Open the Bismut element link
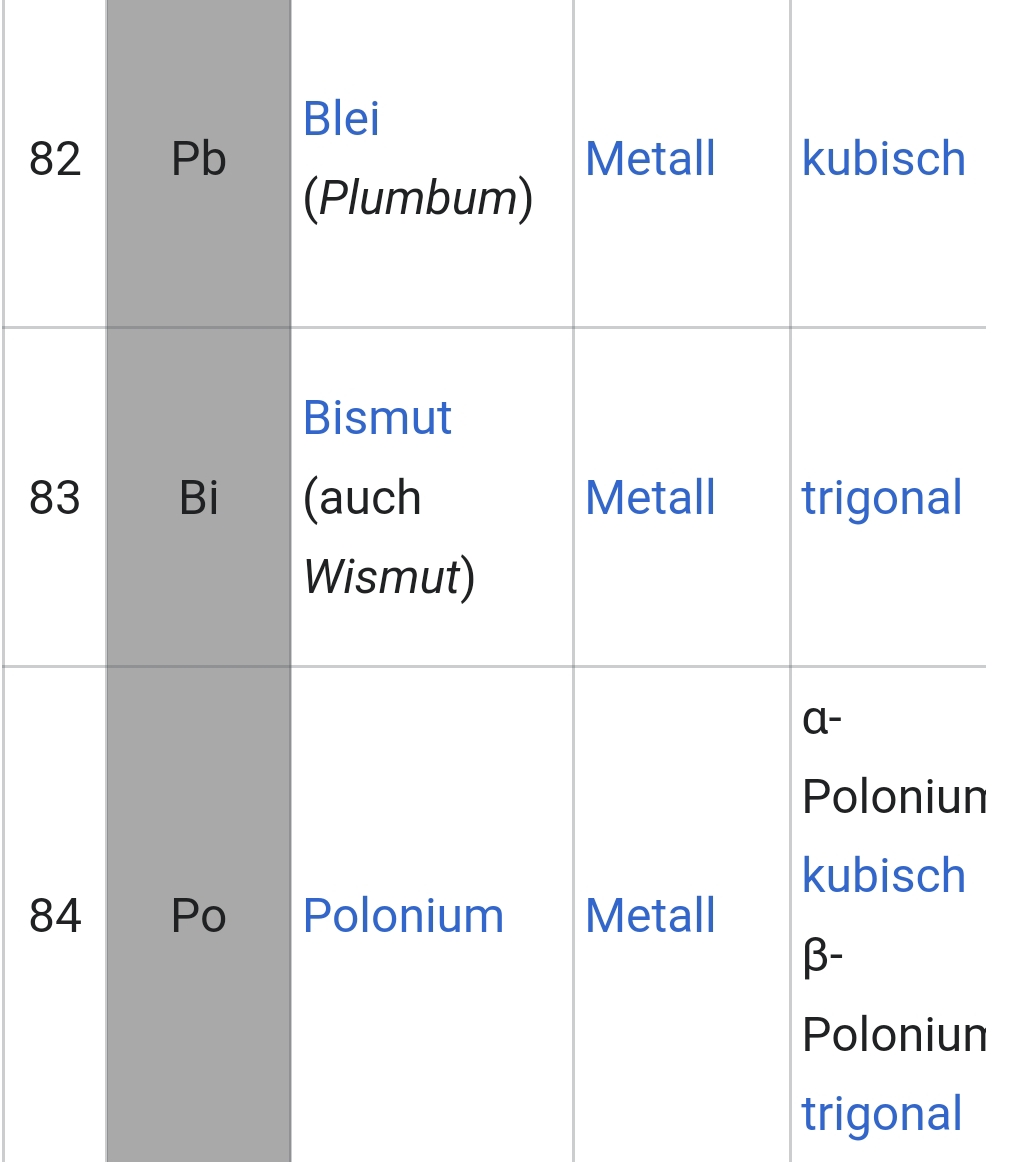The image size is (1034, 1162). pyautogui.click(x=377, y=417)
